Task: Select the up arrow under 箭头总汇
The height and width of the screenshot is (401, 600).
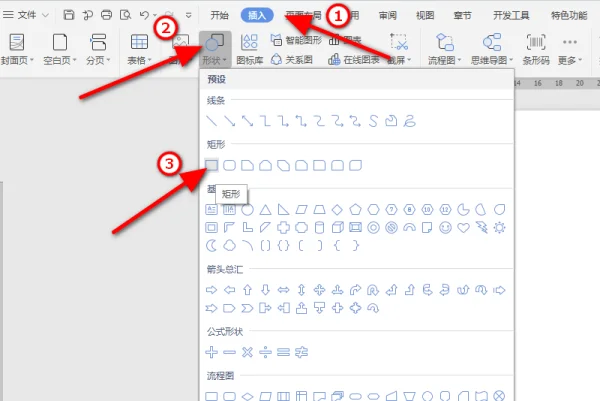Action: pyautogui.click(x=248, y=290)
